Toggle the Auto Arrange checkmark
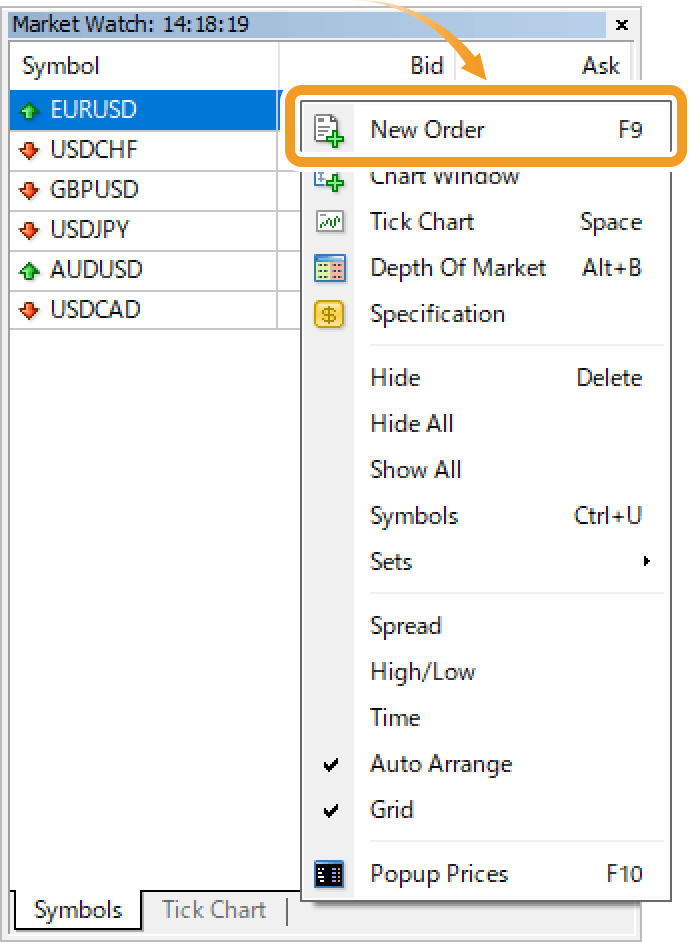This screenshot has width=692, height=942. coord(330,765)
